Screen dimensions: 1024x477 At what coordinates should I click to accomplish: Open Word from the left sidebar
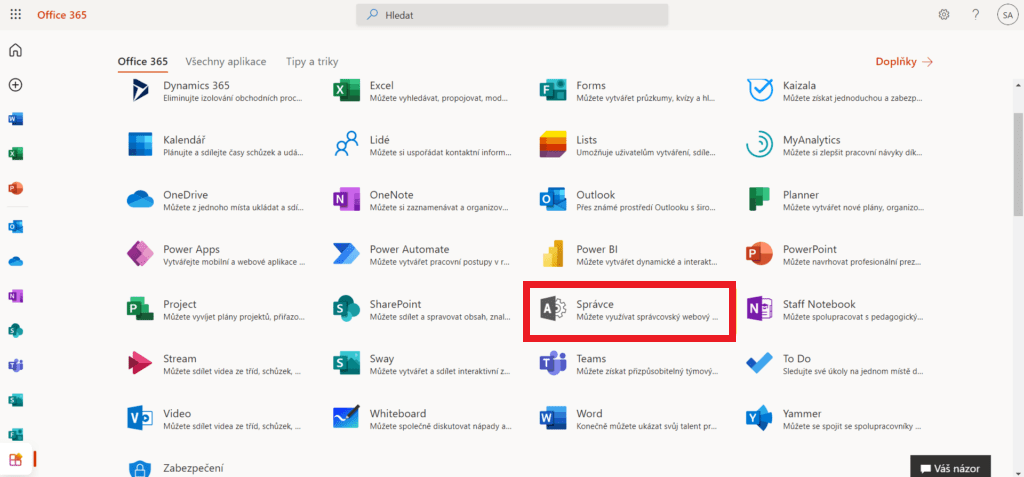pos(15,119)
